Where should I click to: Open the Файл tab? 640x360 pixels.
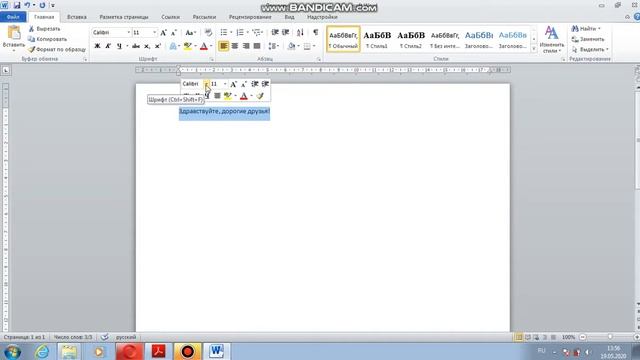tap(13, 17)
